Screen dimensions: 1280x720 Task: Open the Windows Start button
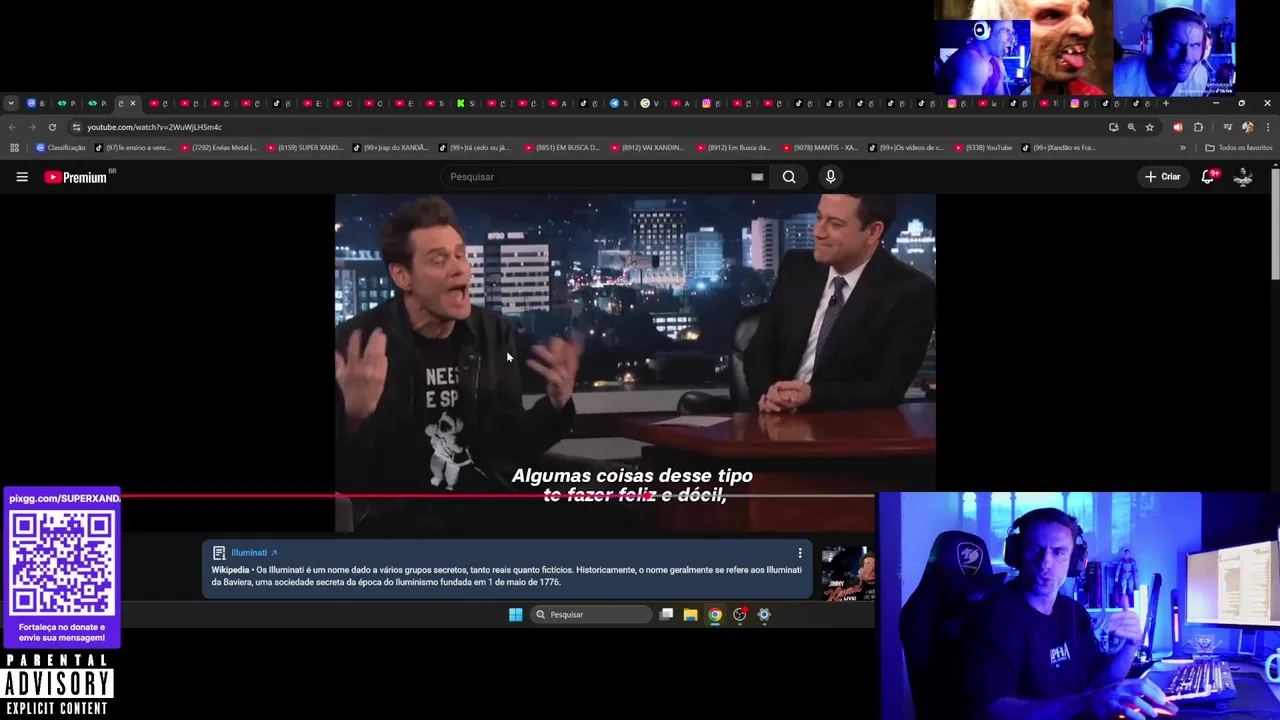tap(515, 615)
